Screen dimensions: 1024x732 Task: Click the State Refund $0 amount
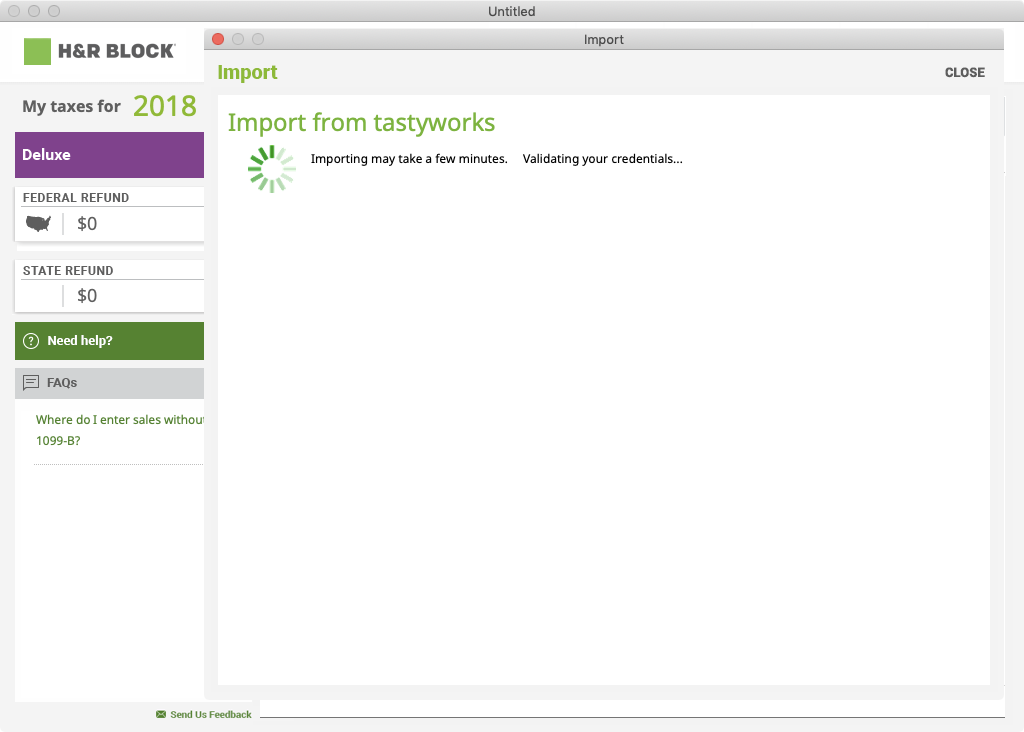click(88, 296)
